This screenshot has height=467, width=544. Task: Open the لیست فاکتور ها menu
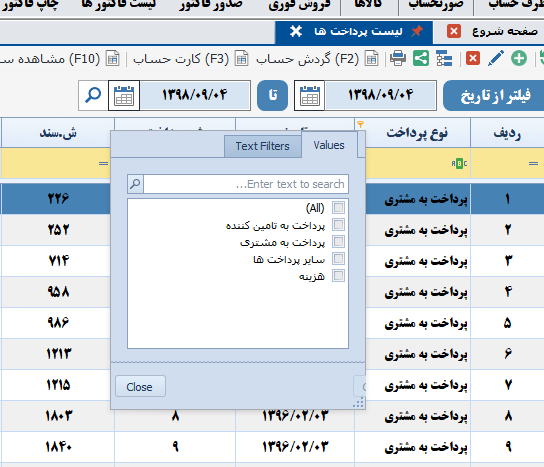click(x=119, y=5)
